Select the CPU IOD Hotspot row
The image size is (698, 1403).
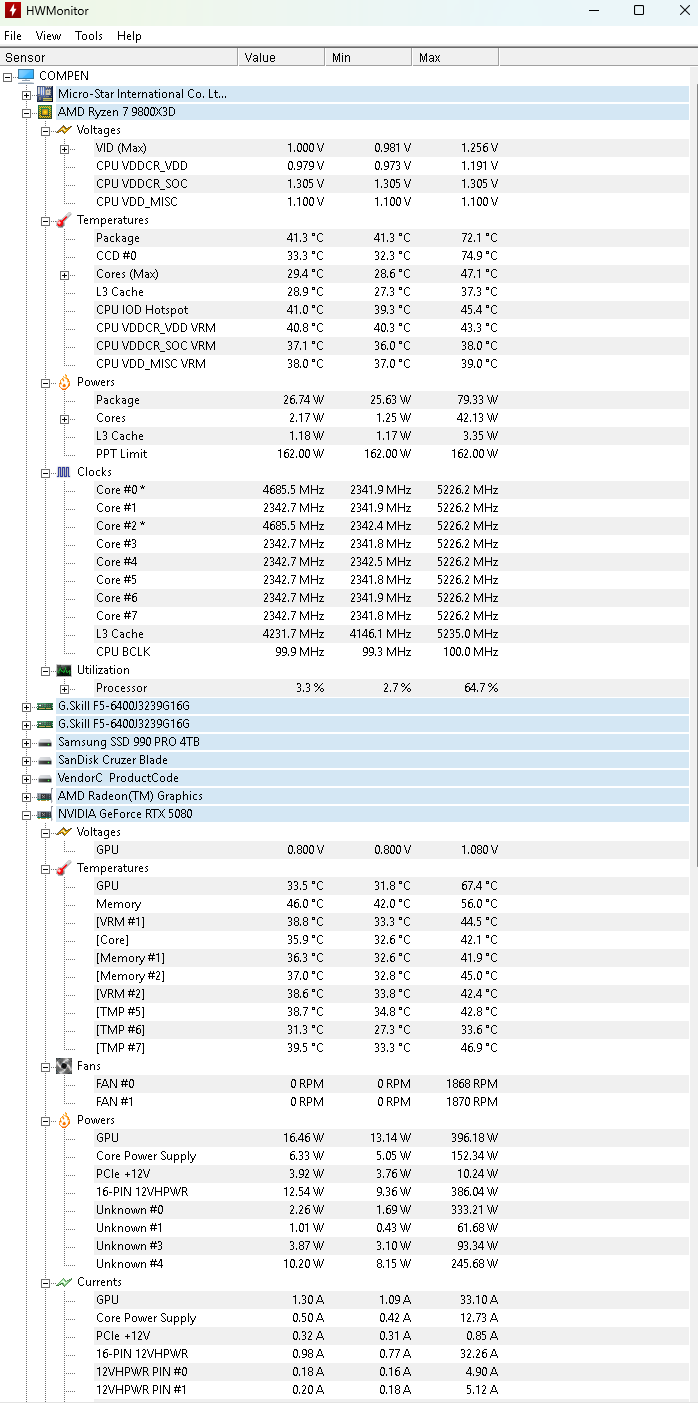[x=297, y=310]
